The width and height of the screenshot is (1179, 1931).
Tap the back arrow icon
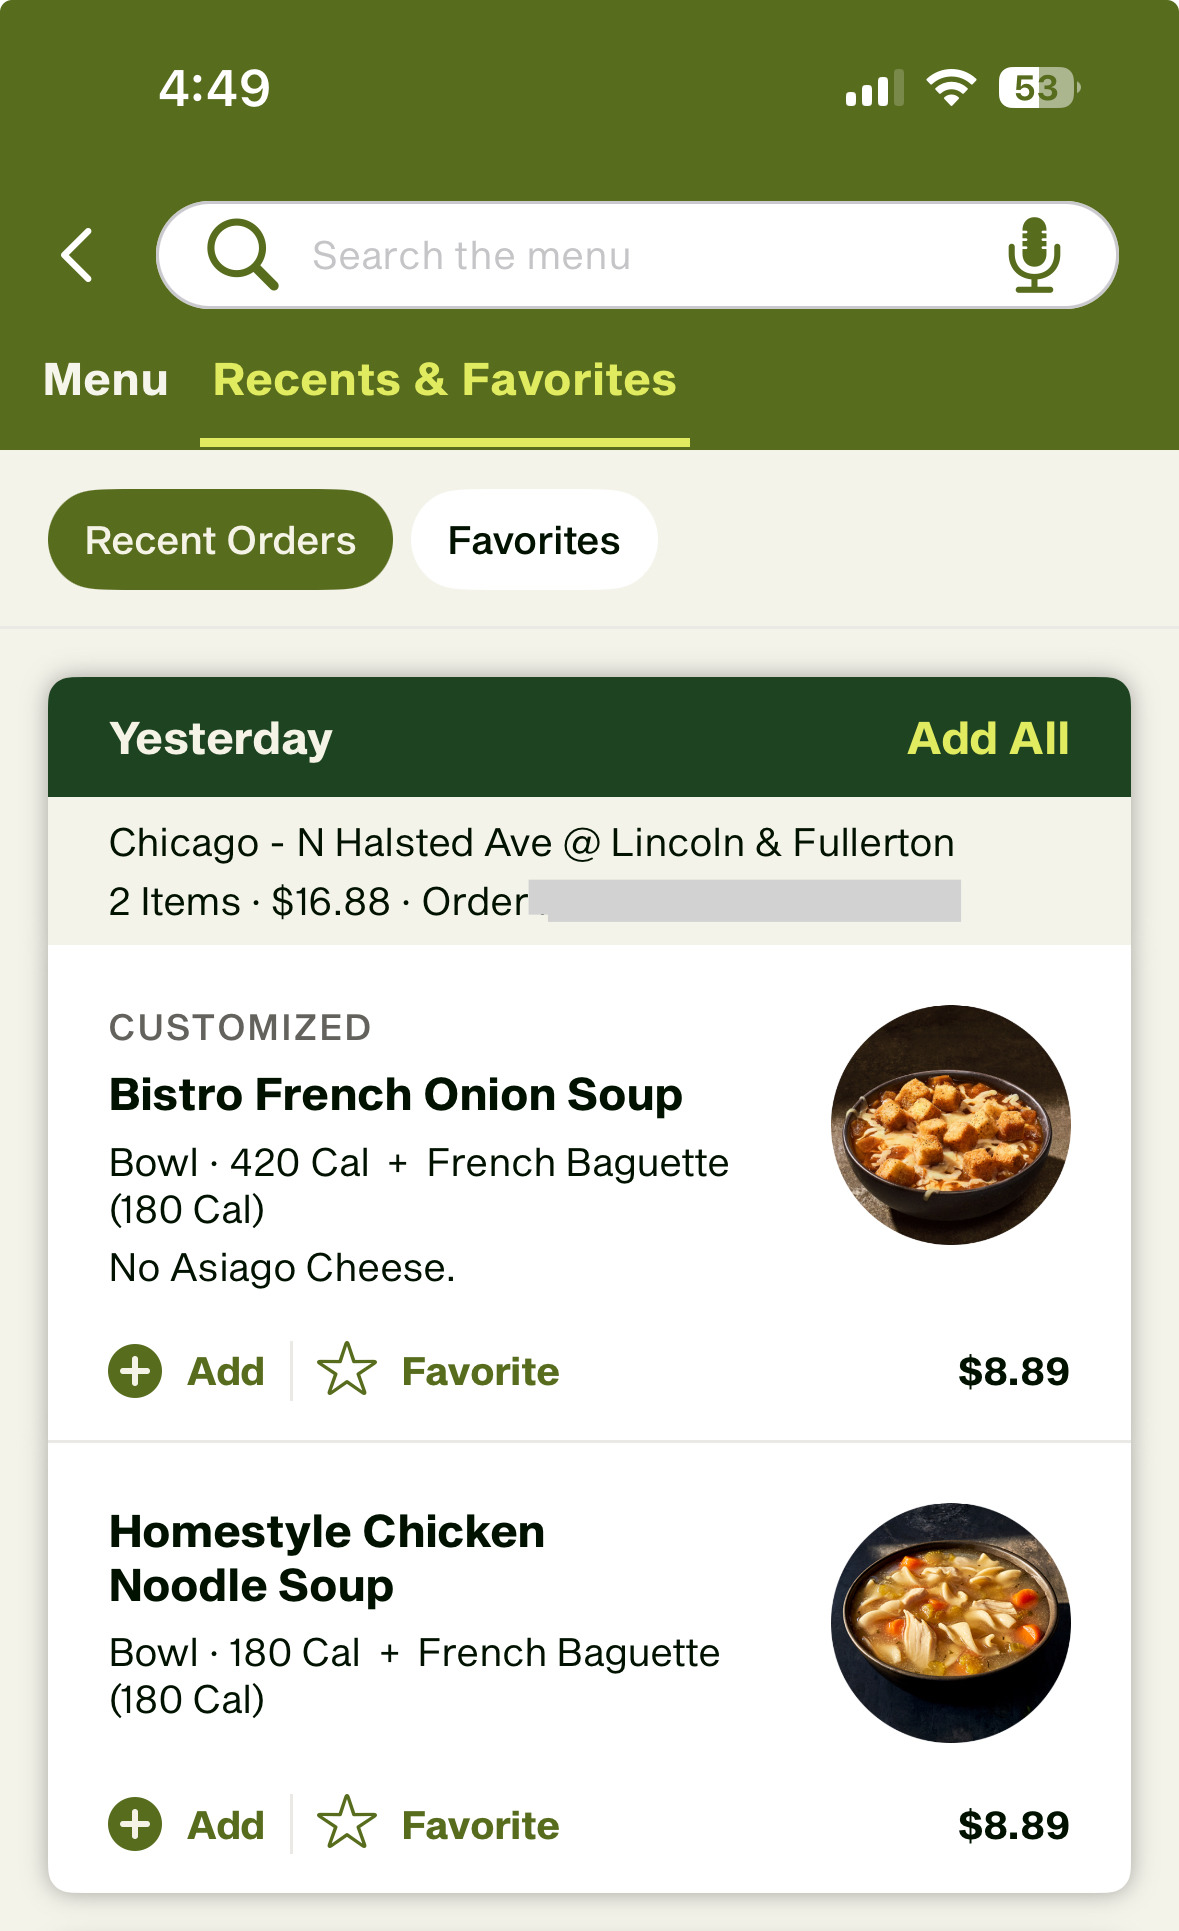pyautogui.click(x=77, y=255)
